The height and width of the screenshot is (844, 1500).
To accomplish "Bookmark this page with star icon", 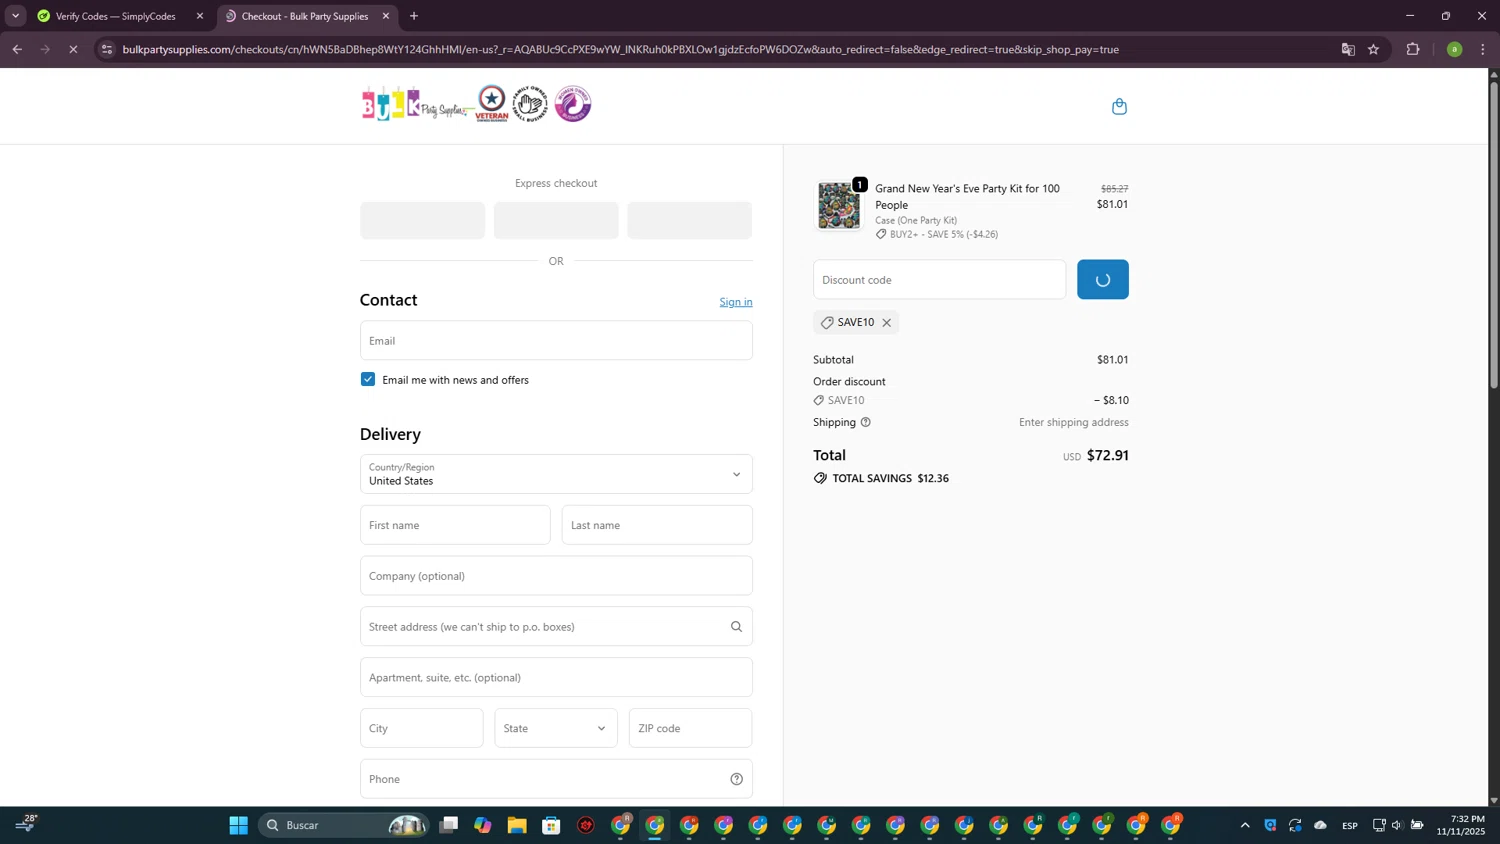I will 1374,49.
